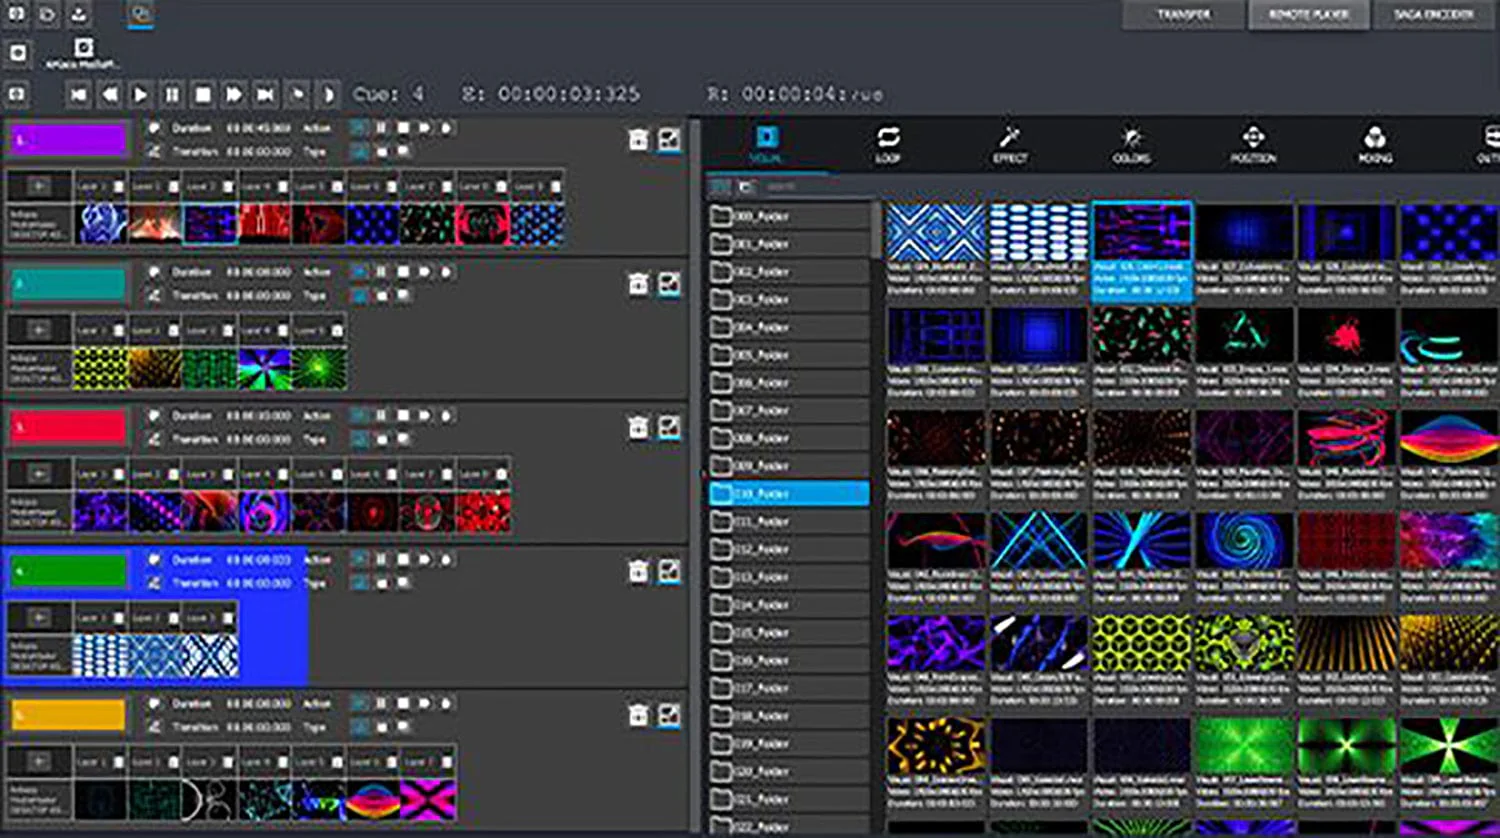Select the first layer thumbnail in purple cue 1
1500x838 pixels.
pyautogui.click(x=102, y=224)
